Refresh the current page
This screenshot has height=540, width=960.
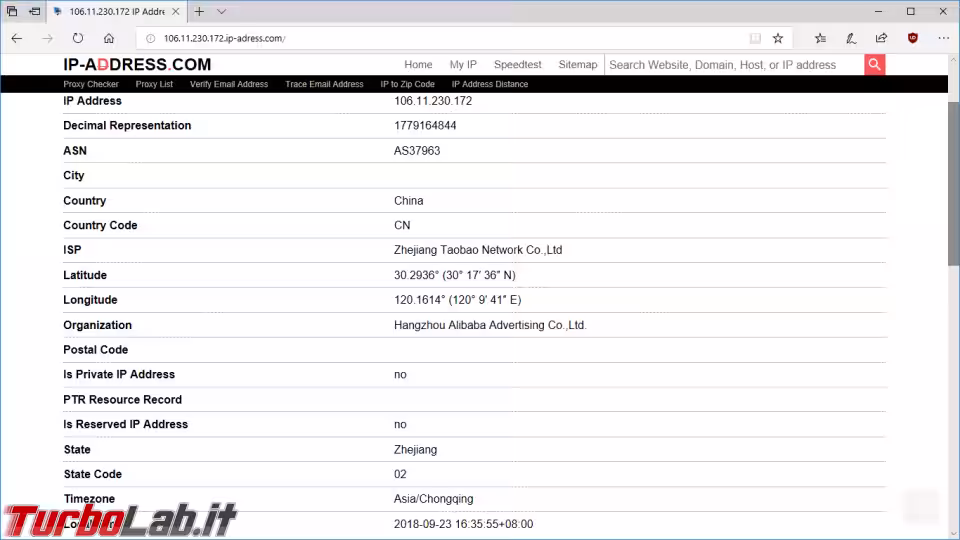pyautogui.click(x=78, y=38)
